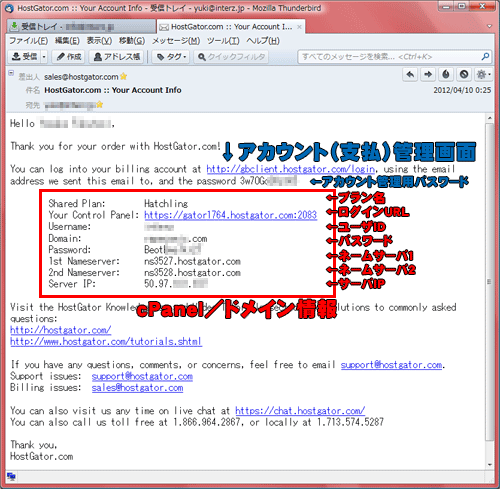Click the Forward arrow icon
This screenshot has width=500, height=489.
point(428,74)
